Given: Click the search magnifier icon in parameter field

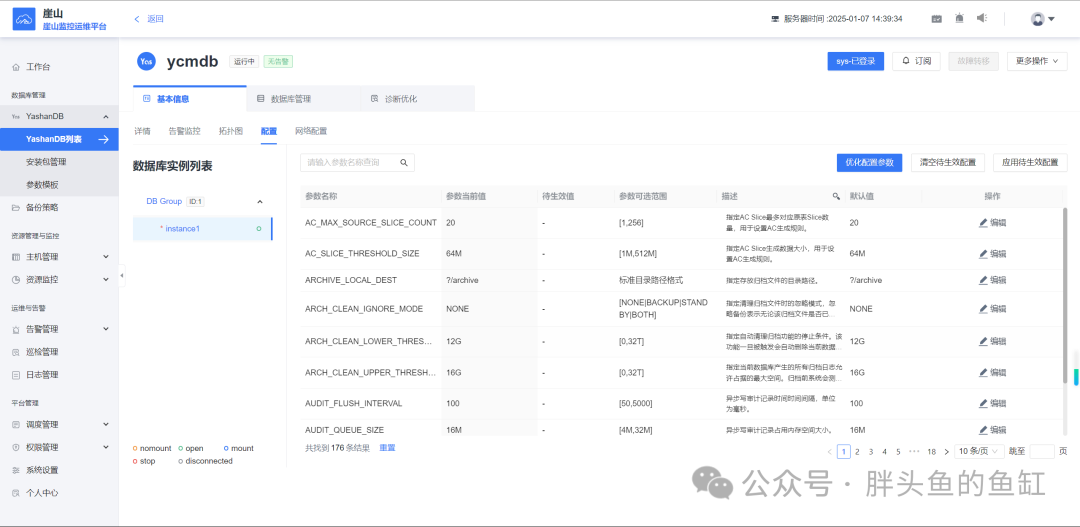Looking at the screenshot, I should coord(404,163).
